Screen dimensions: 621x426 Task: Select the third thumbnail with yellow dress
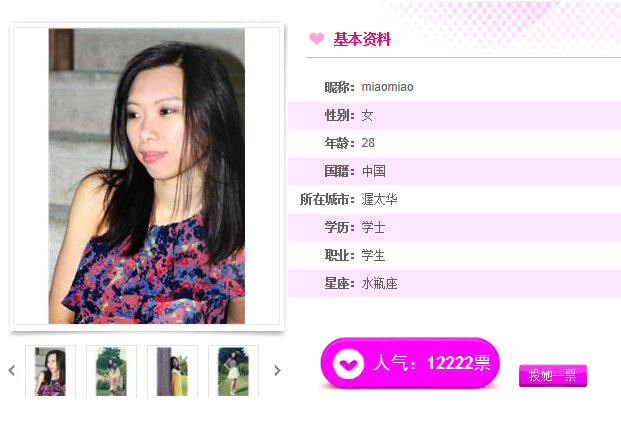(172, 371)
